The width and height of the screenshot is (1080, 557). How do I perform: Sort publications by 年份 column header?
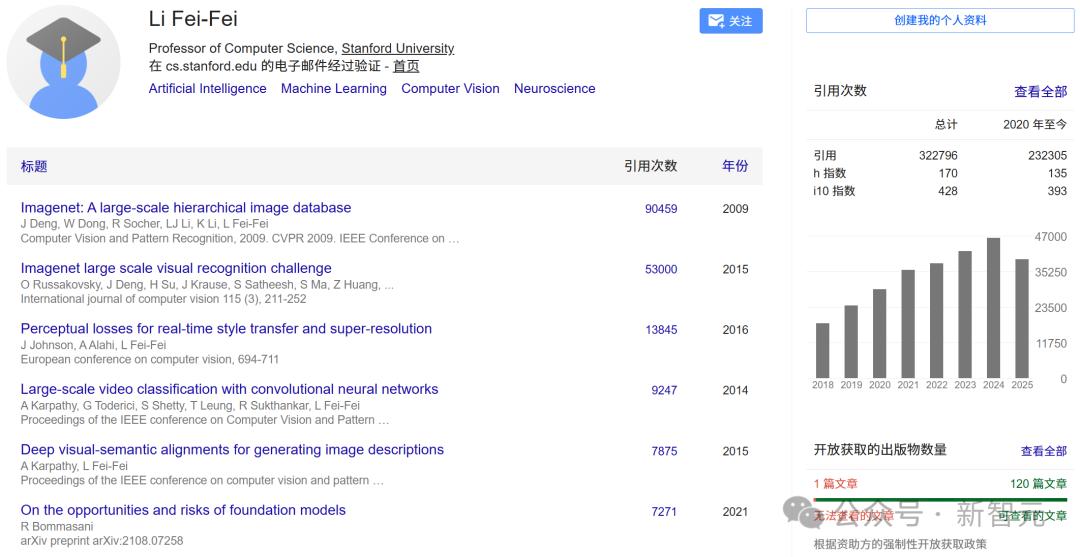[x=735, y=166]
